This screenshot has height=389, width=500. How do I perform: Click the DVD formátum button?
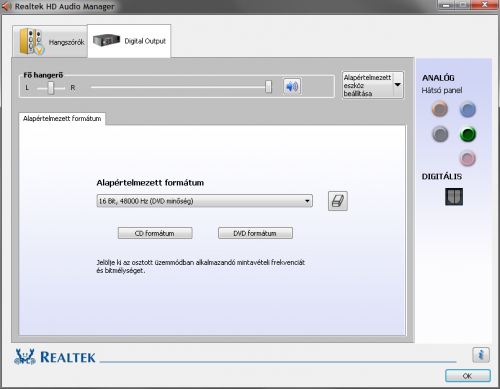click(255, 233)
